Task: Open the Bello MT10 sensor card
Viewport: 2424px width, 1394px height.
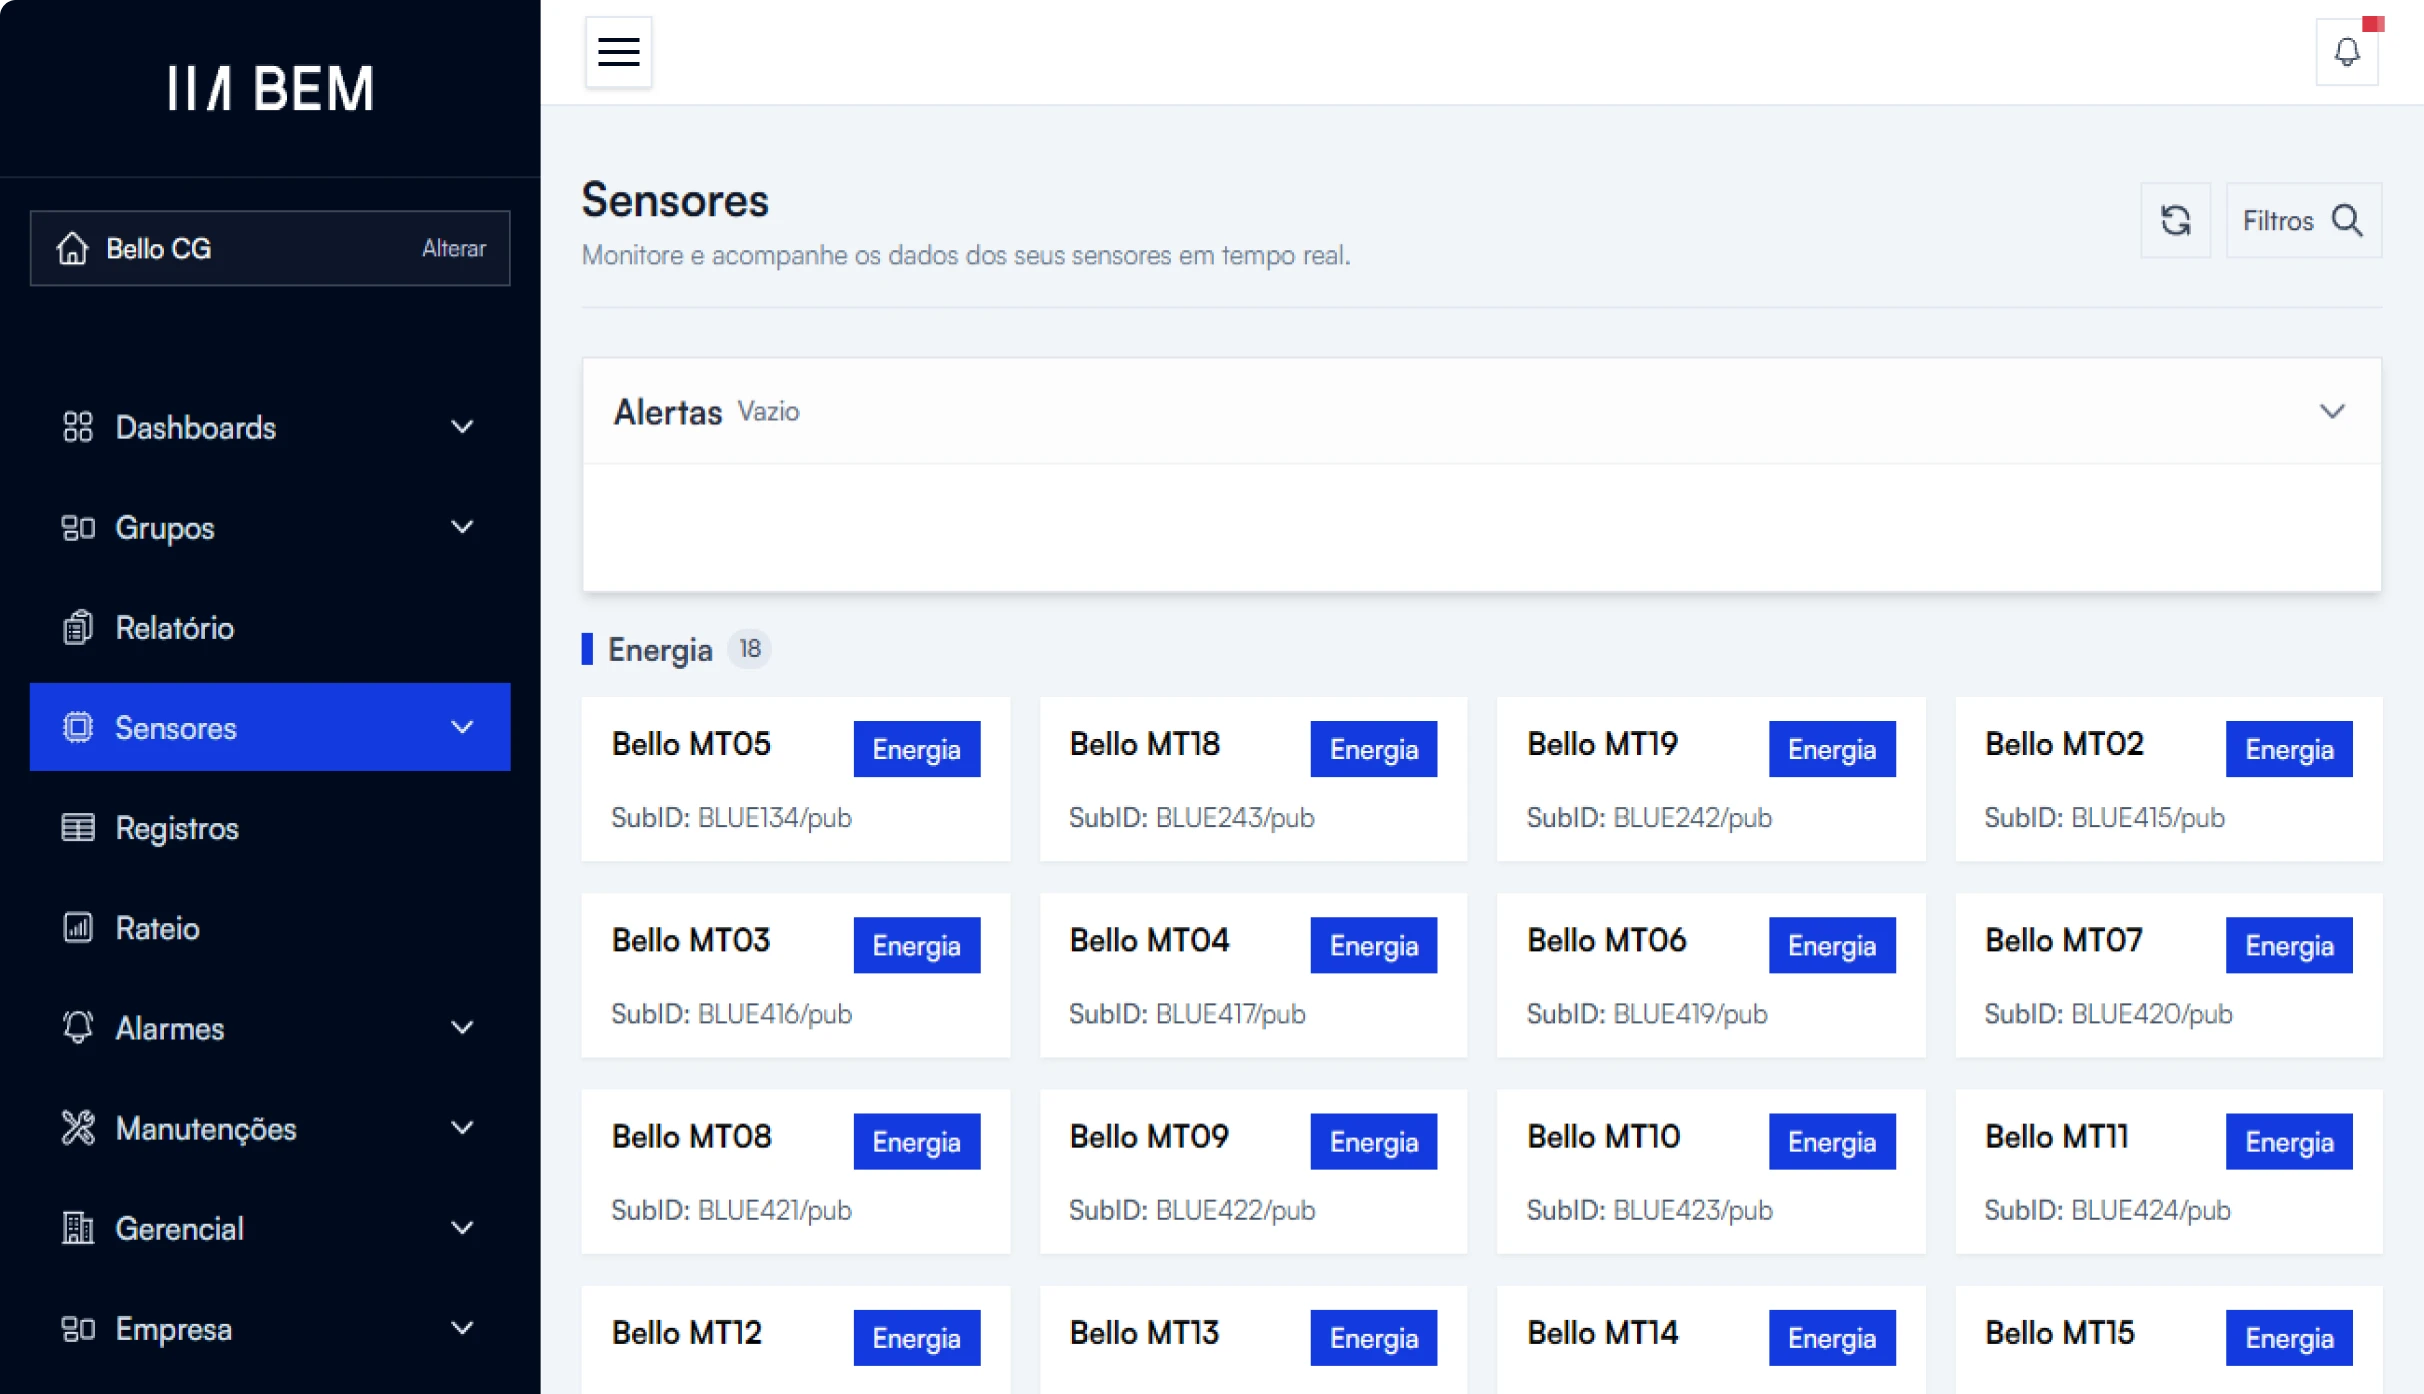Action: pos(1711,1171)
